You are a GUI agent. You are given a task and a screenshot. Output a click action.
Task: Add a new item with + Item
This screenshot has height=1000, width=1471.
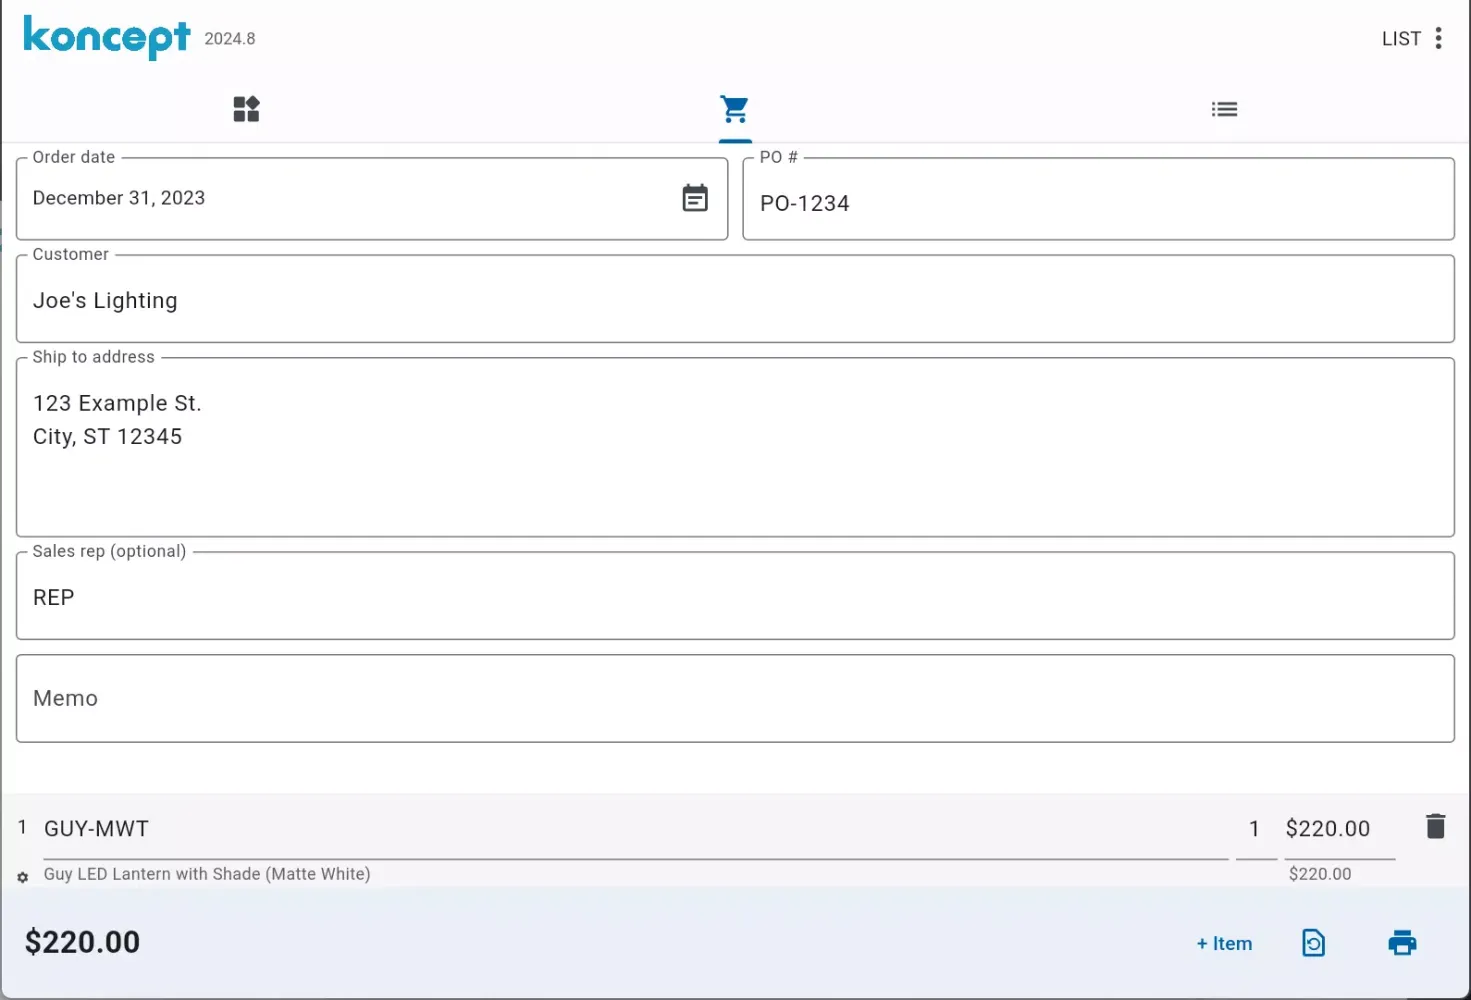point(1224,943)
